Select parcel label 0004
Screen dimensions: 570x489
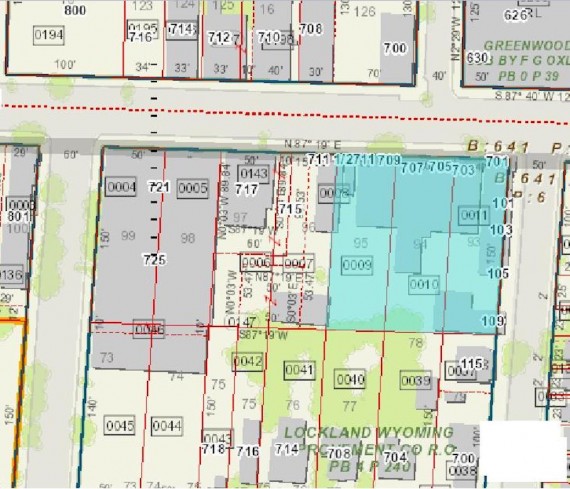[x=122, y=187]
